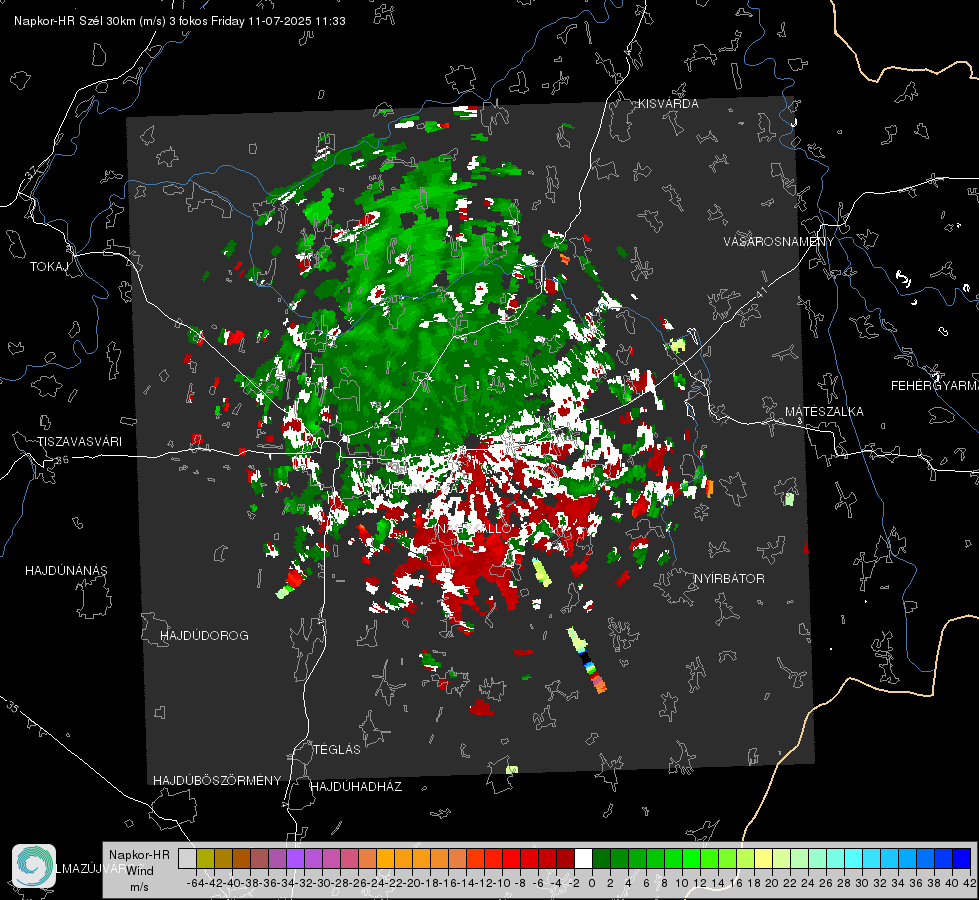Click the swirl logo icon bottom-left

34,866
